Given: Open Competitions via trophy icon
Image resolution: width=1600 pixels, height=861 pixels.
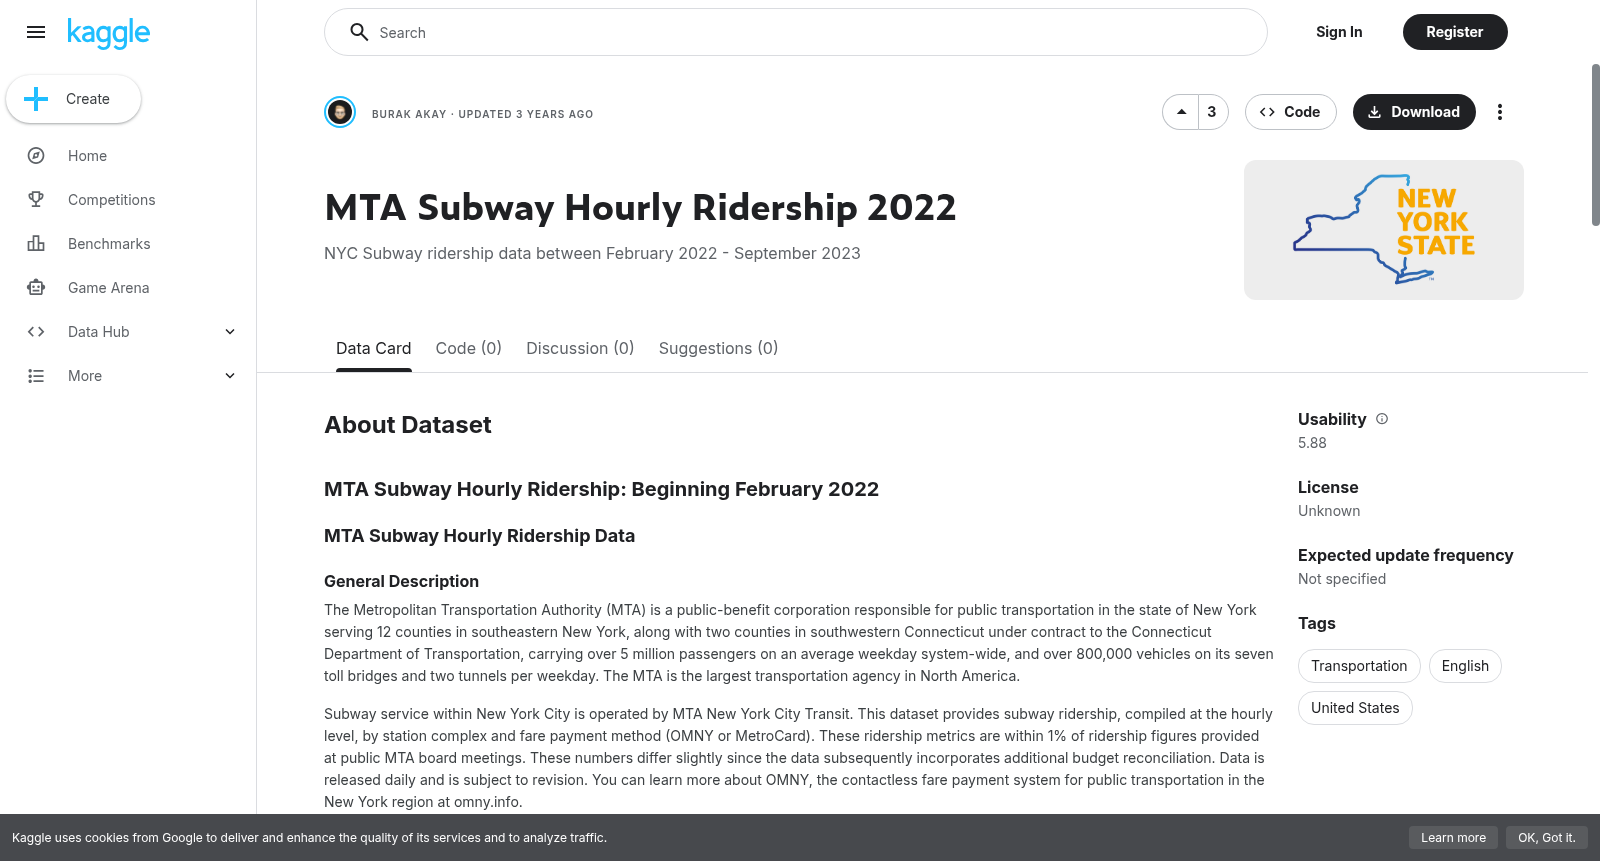Looking at the screenshot, I should [36, 200].
